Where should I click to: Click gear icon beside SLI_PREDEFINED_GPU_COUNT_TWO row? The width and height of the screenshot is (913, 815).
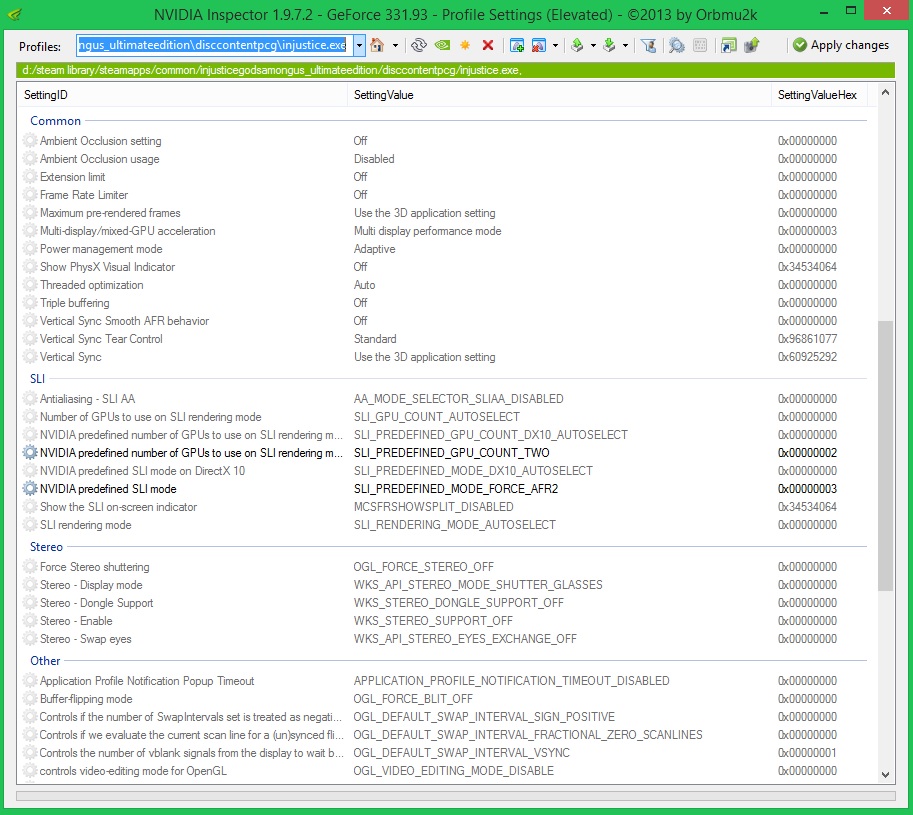pos(30,453)
